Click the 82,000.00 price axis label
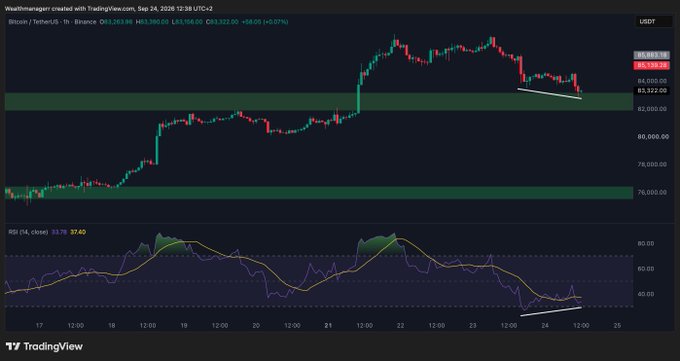The height and width of the screenshot is (361, 680). tap(652, 109)
